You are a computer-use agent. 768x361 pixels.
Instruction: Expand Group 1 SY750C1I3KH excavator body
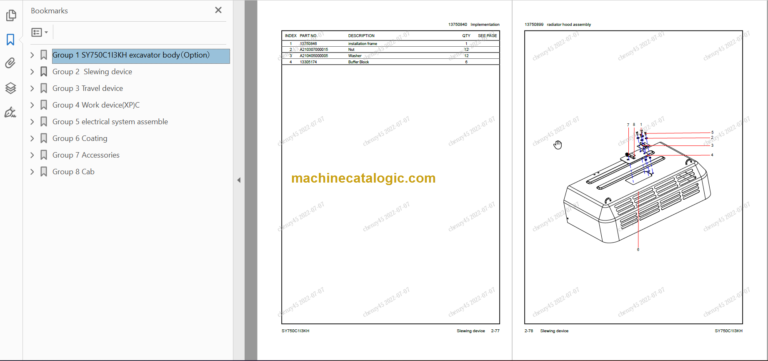[32, 55]
